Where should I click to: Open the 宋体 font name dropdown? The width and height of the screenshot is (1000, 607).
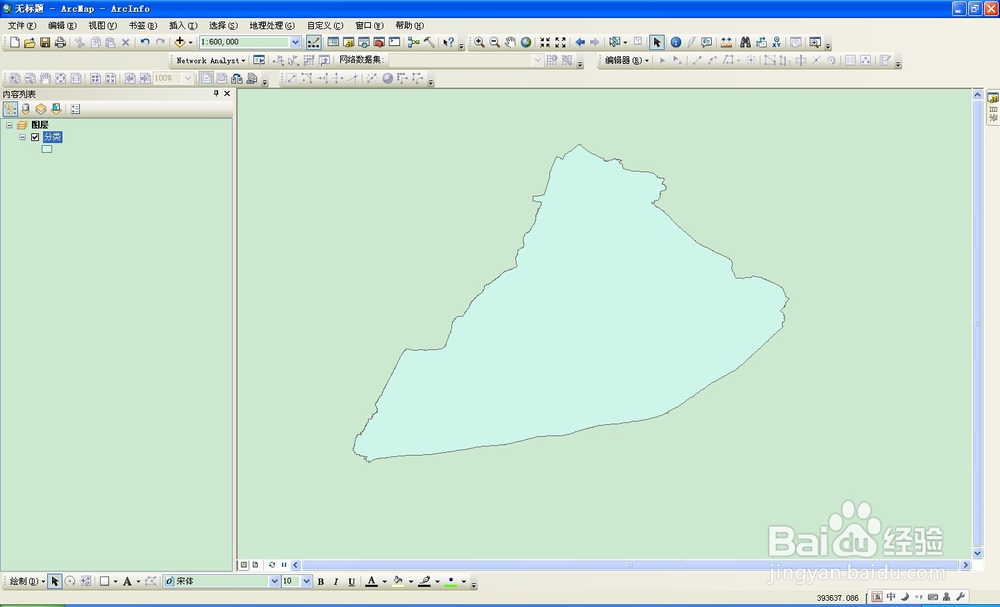pos(274,581)
